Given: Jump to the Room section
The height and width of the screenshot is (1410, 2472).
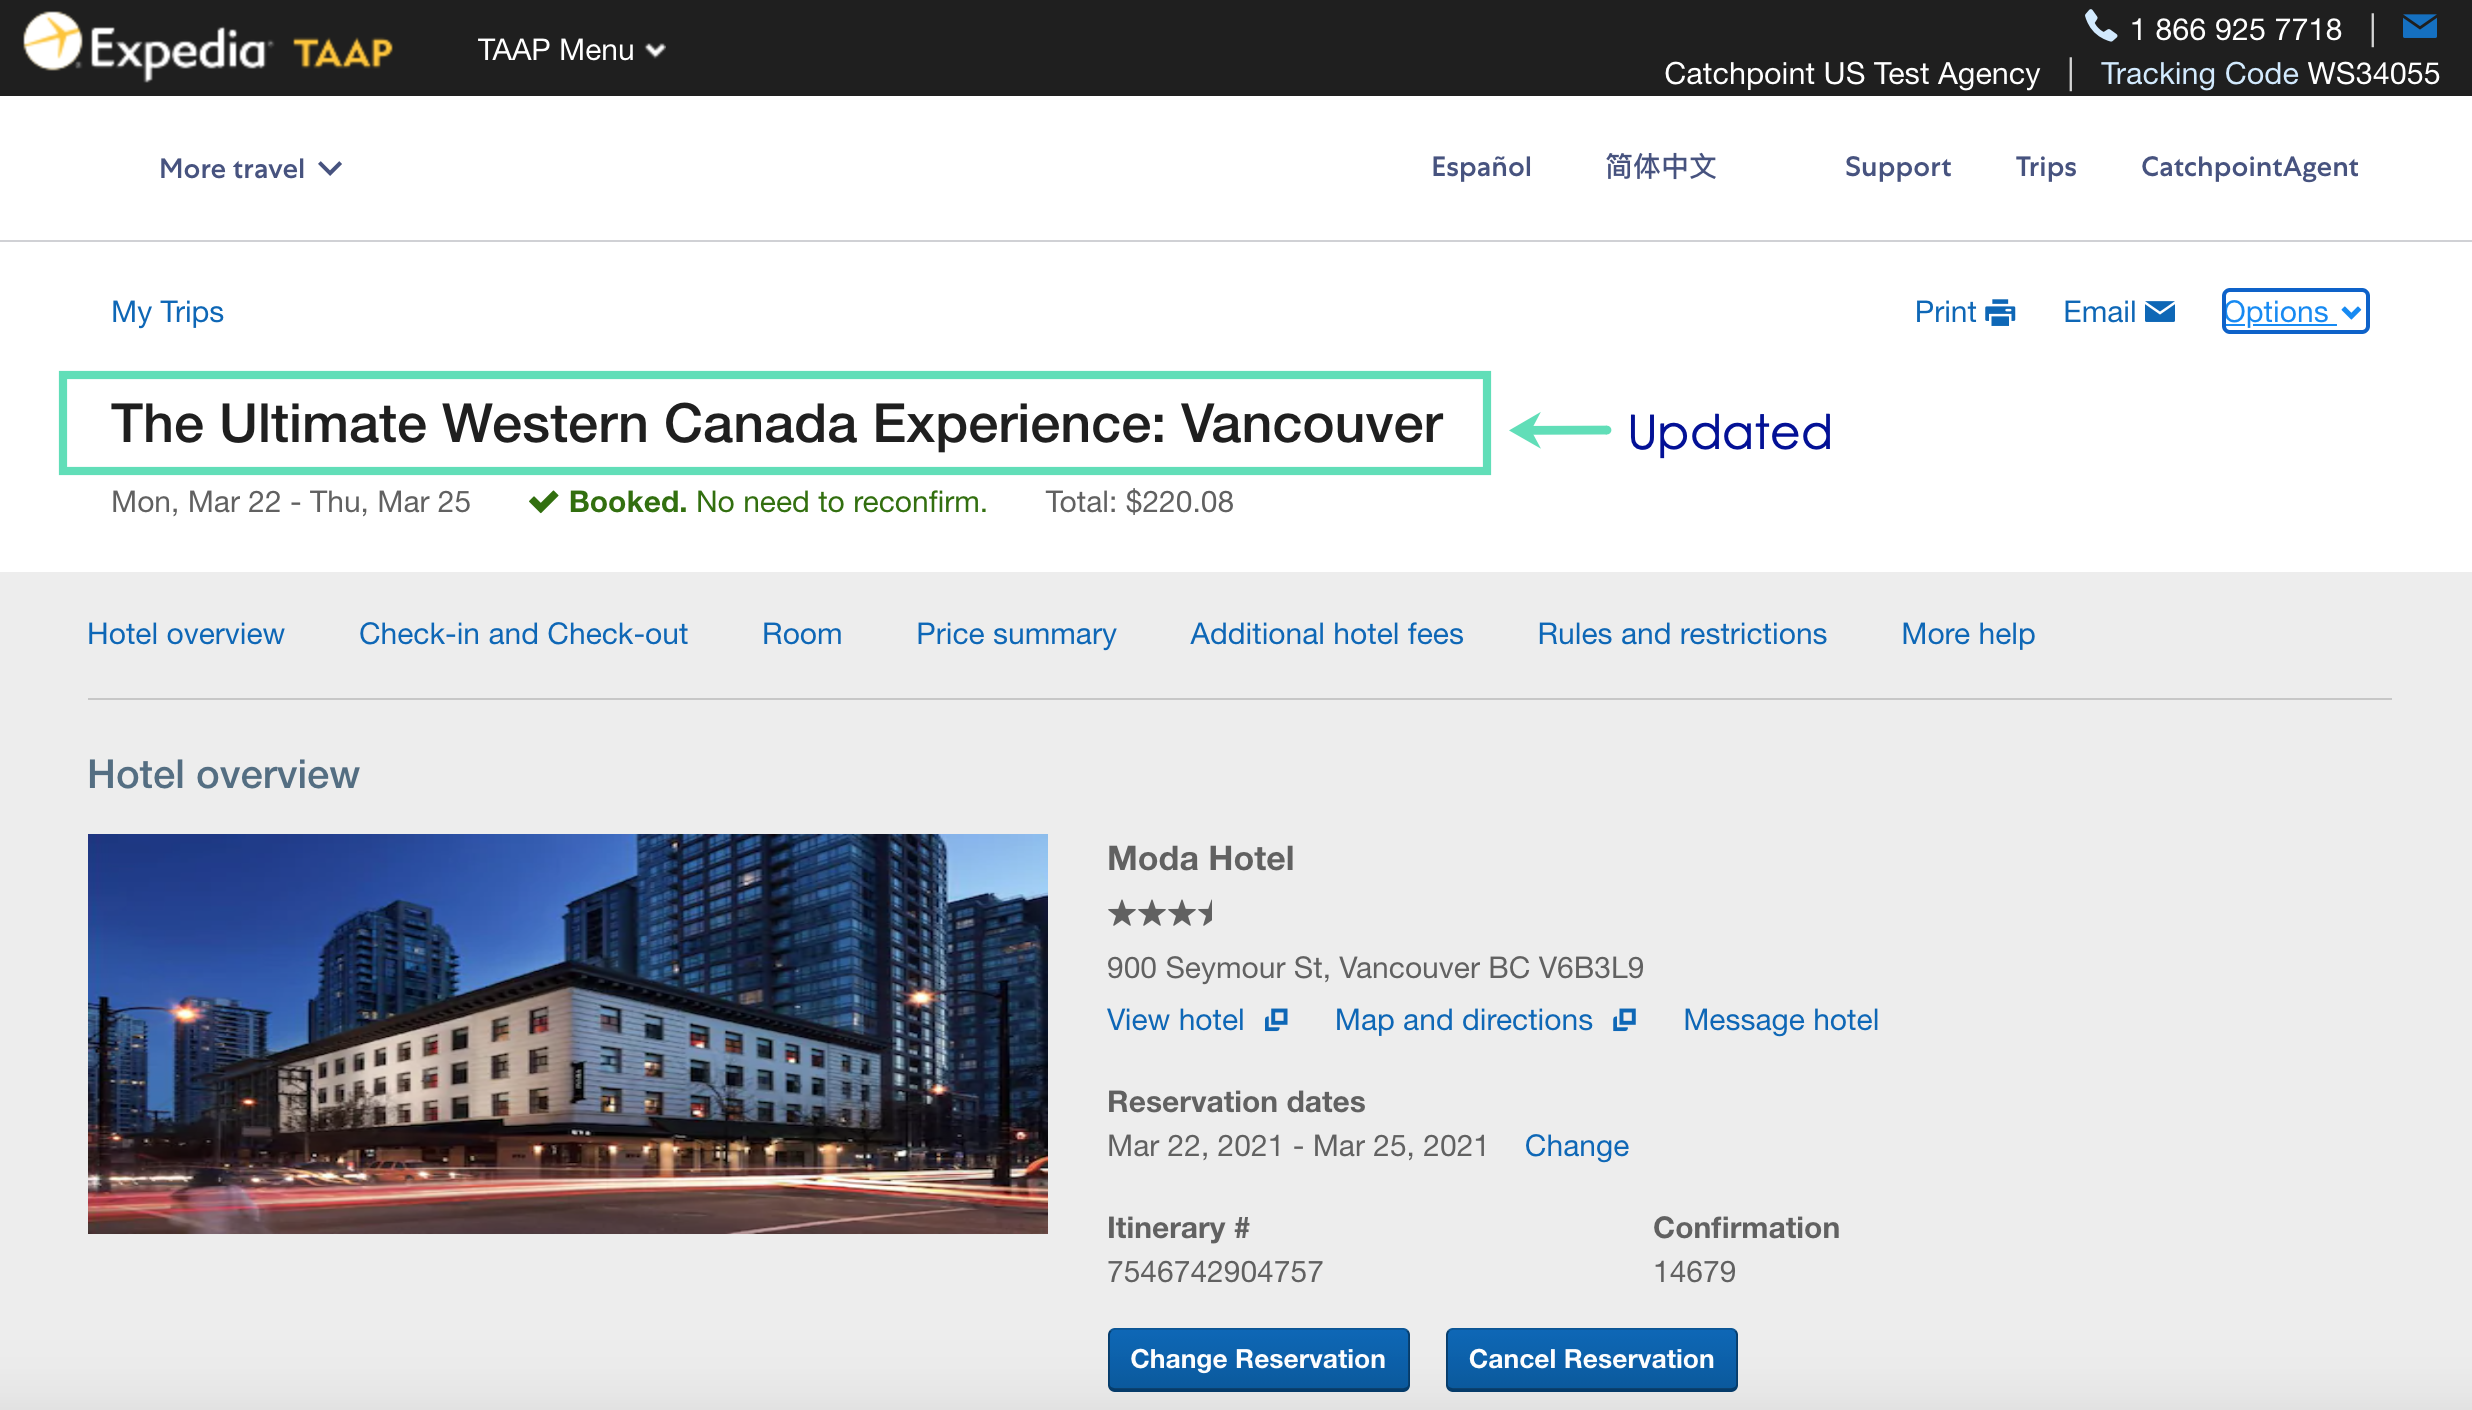Looking at the screenshot, I should [802, 634].
